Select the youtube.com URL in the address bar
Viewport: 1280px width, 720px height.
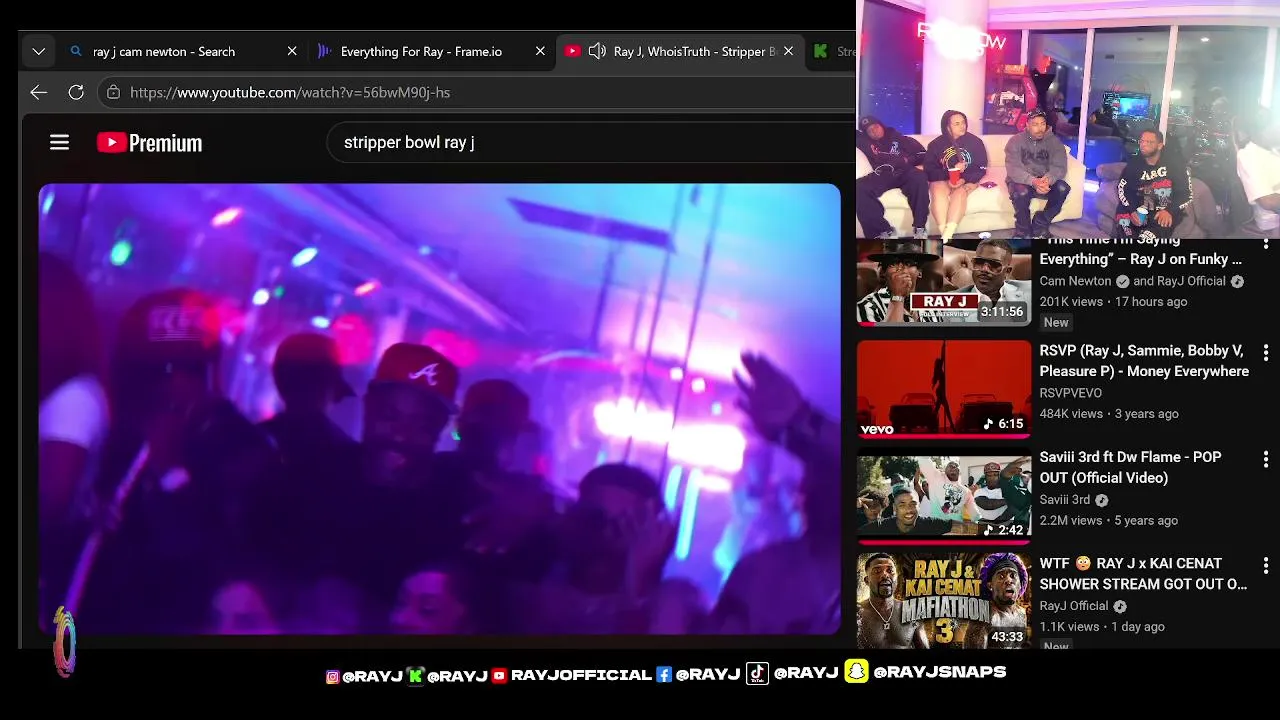pyautogui.click(x=290, y=92)
